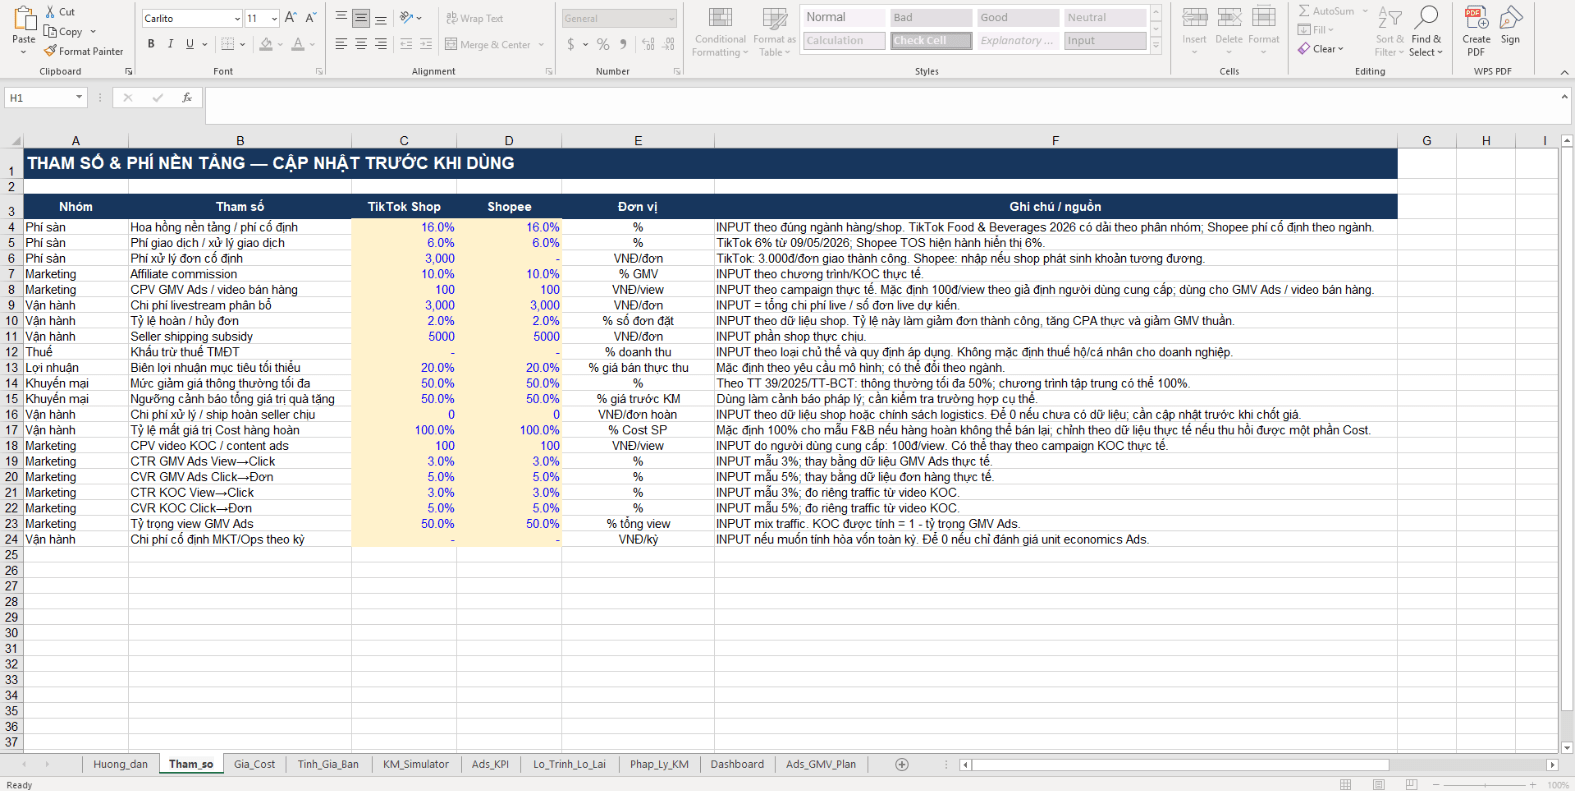The image size is (1575, 791).
Task: Apply the Check Cell style
Action: coord(931,41)
